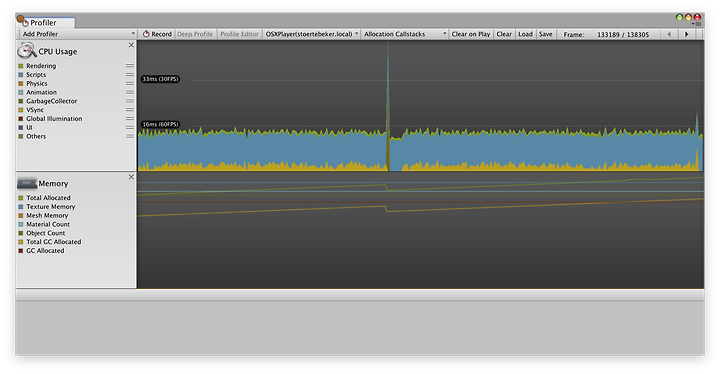Click the 33ms (30FPS) chart label

coord(160,79)
